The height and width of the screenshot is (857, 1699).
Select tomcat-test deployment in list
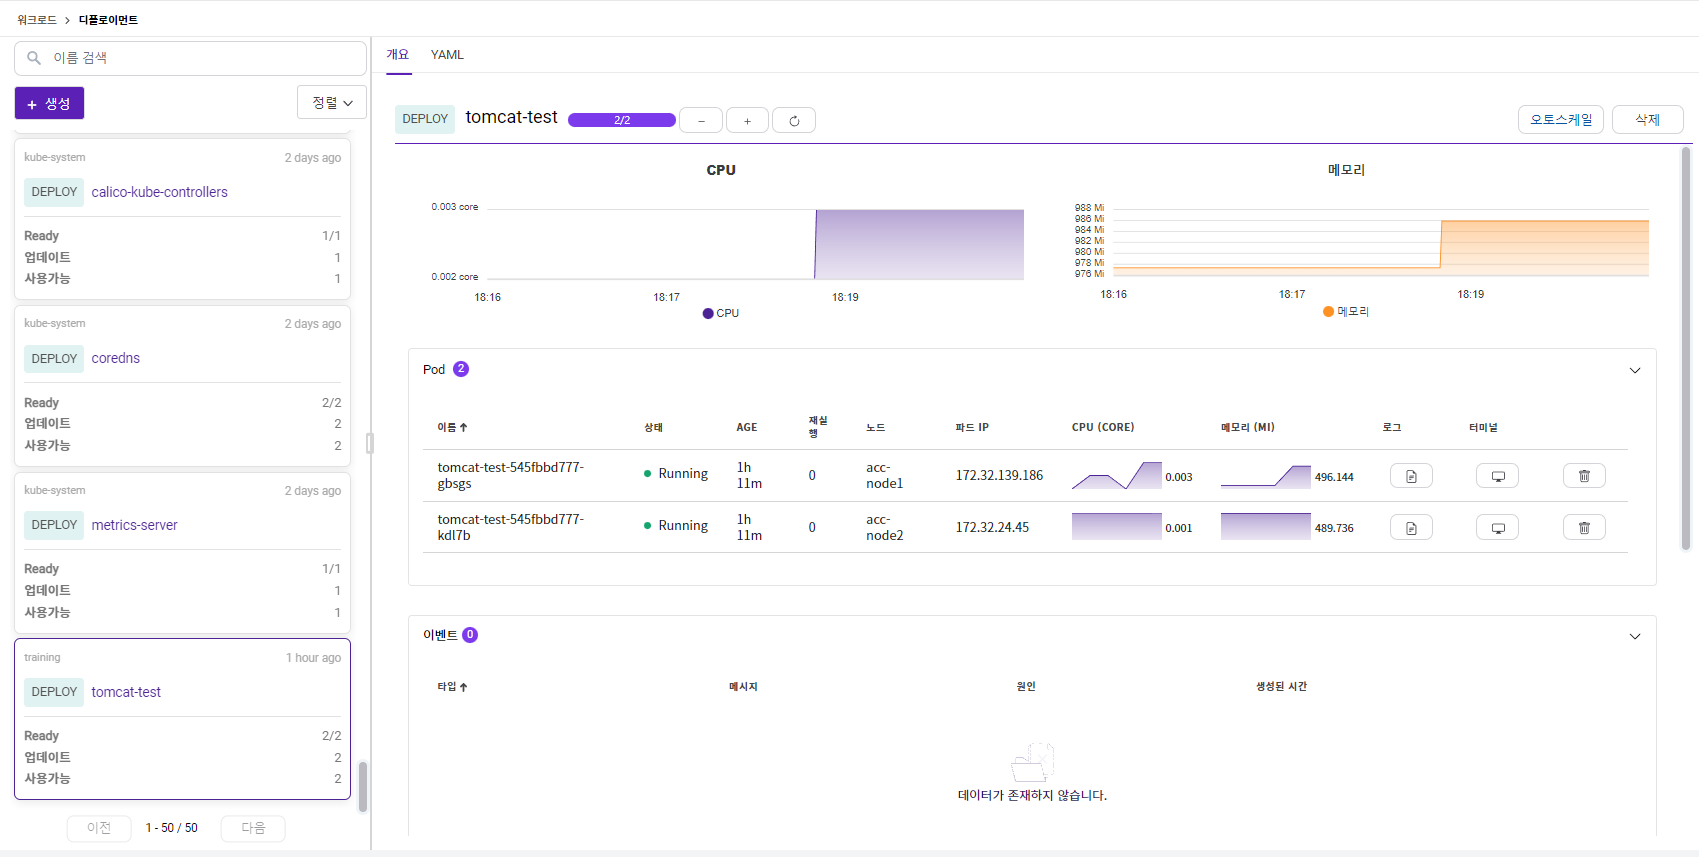[126, 692]
